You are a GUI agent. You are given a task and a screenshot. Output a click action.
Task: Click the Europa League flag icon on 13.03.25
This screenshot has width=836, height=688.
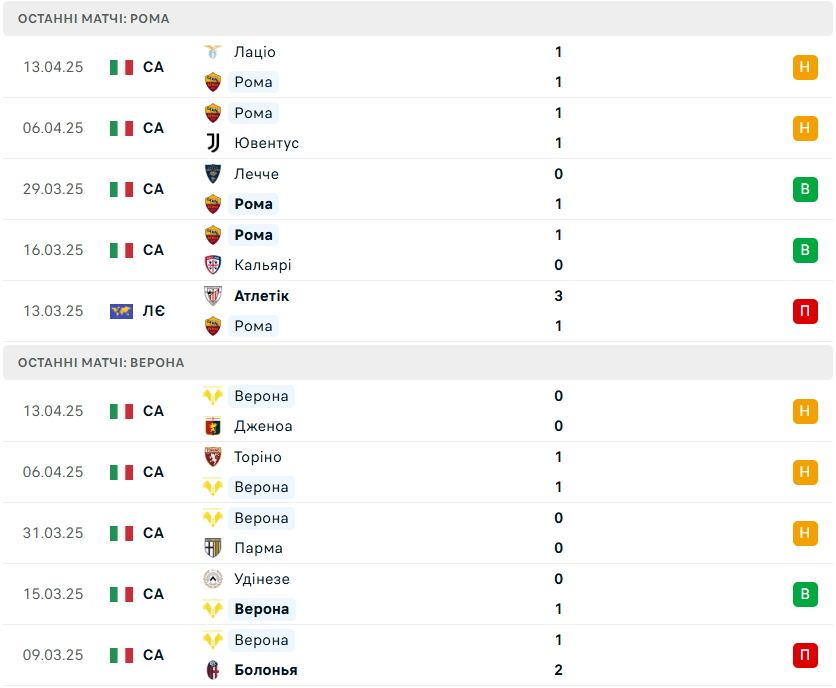click(121, 311)
